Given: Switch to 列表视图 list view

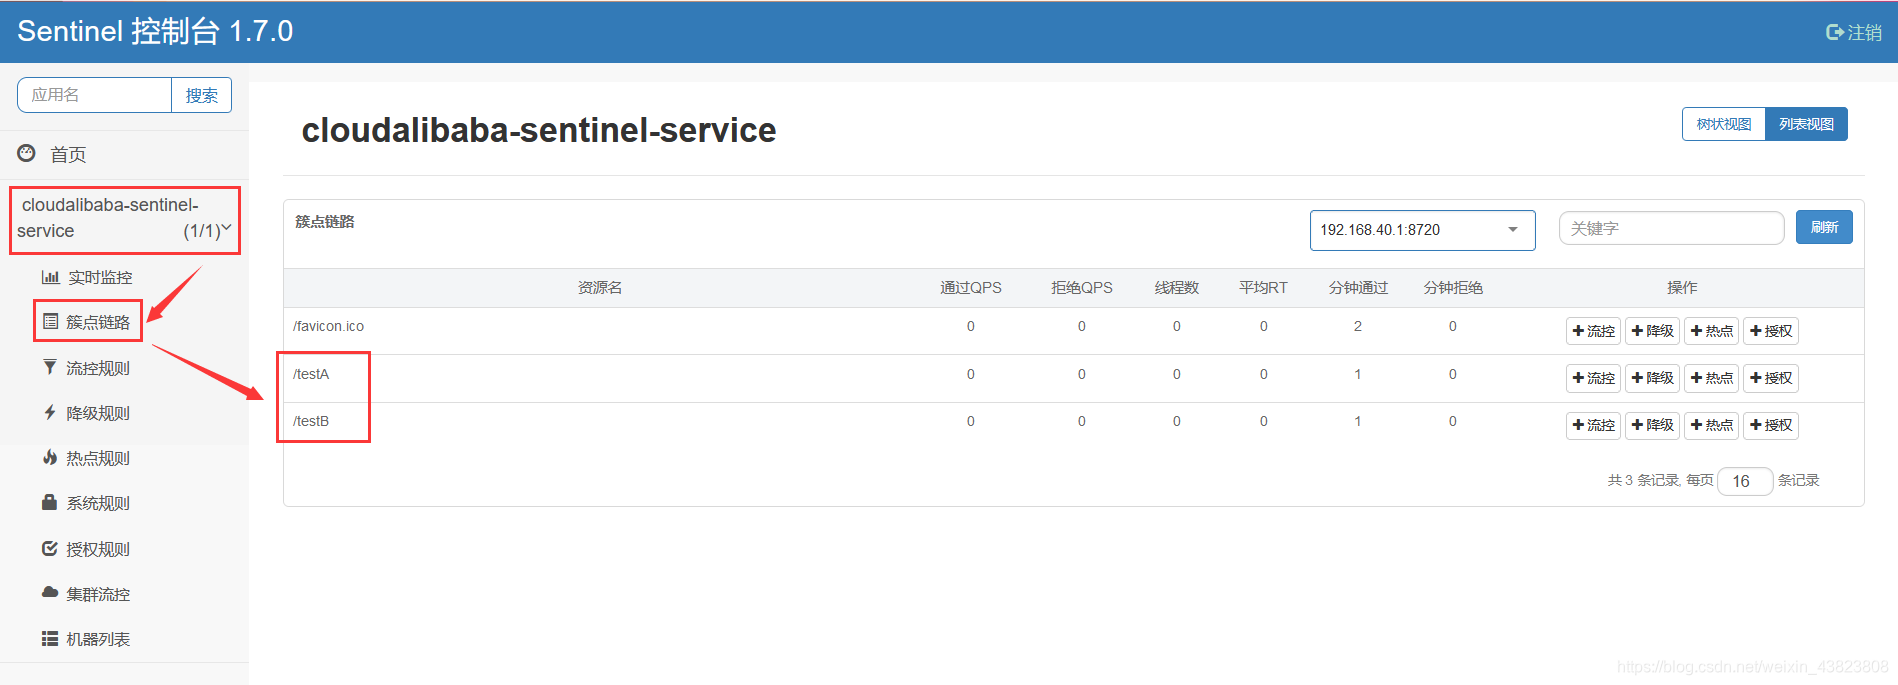Looking at the screenshot, I should point(1806,124).
